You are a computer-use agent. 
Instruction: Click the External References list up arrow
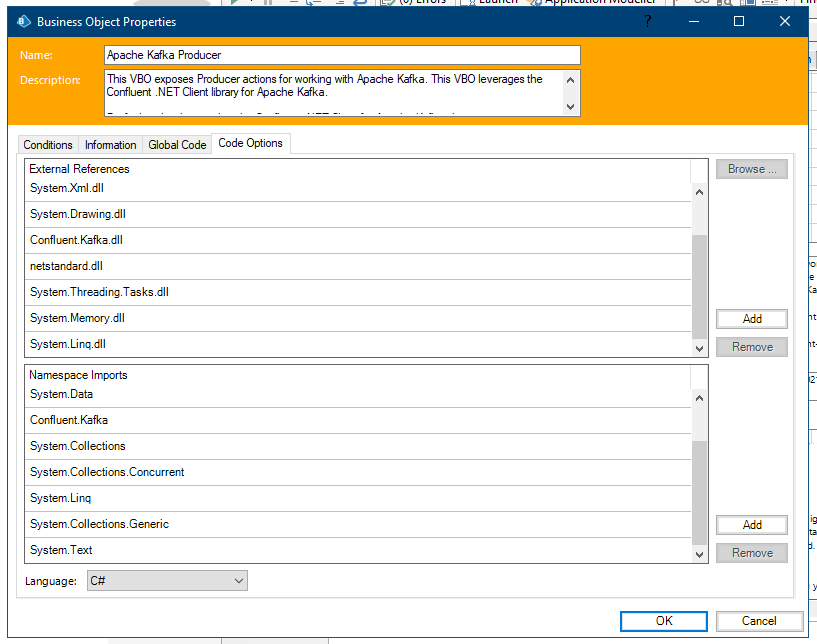tap(699, 192)
